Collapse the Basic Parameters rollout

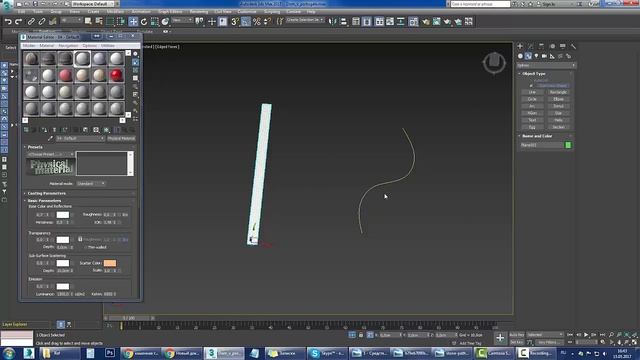[44, 201]
